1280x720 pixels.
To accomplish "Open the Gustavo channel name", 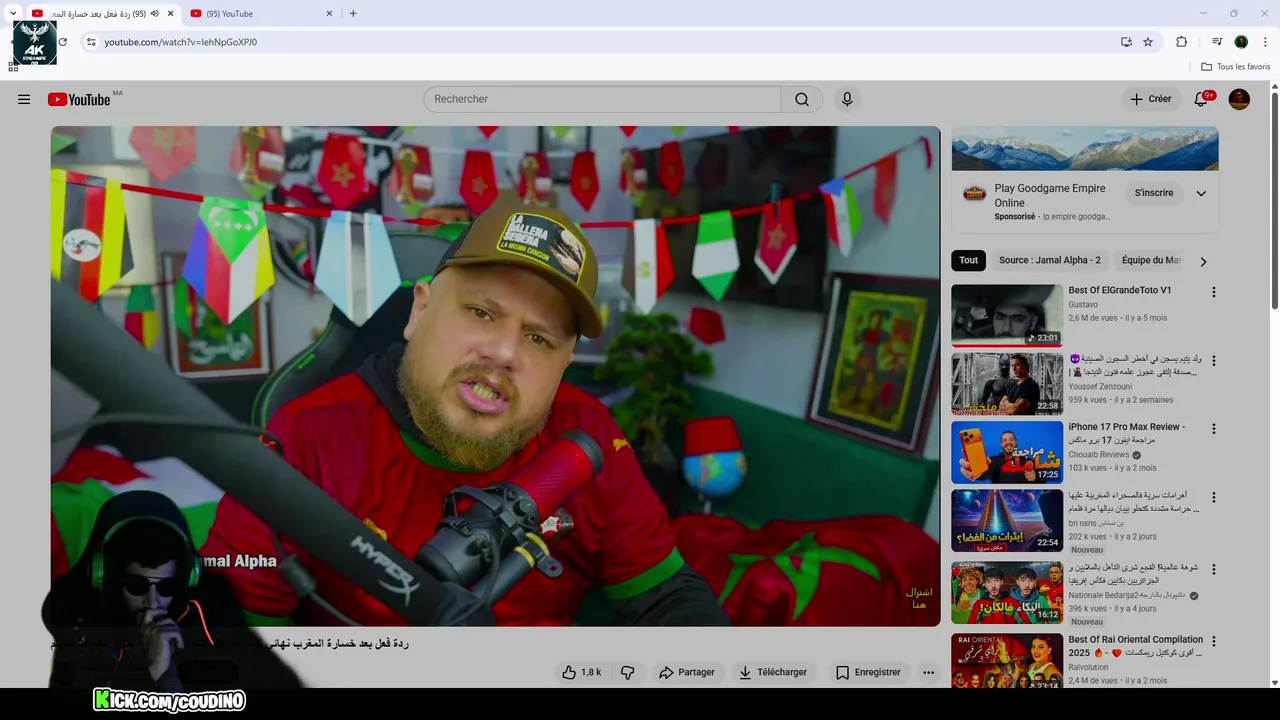I will click(1083, 304).
